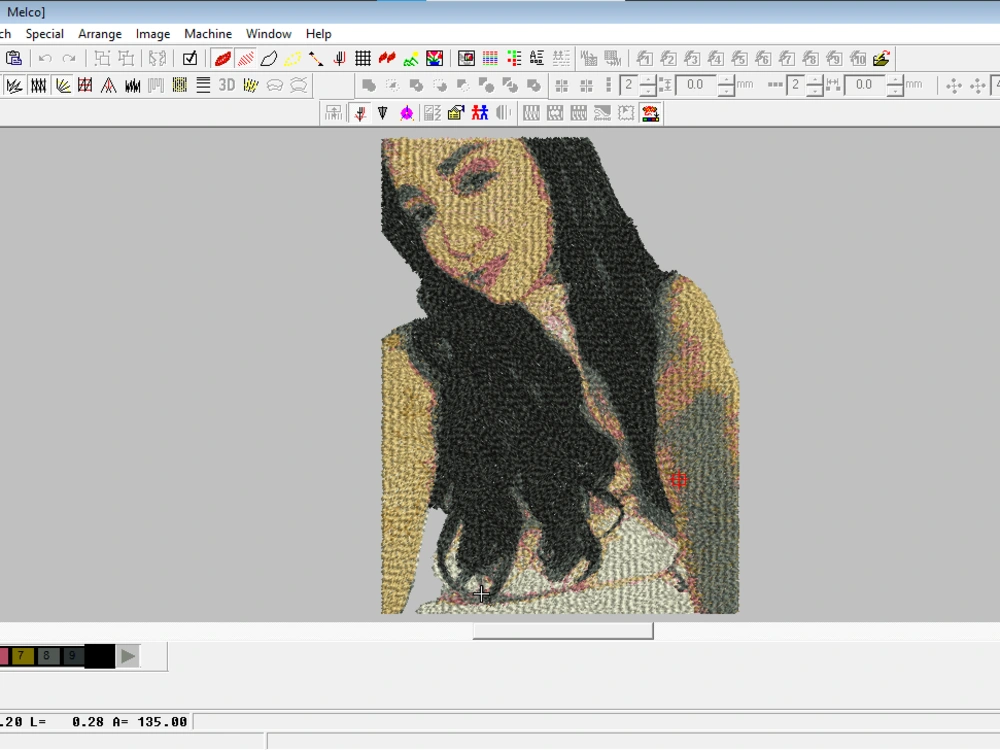Viewport: 1000px width, 750px height.
Task: Click the pink circular target icon
Action: point(407,113)
